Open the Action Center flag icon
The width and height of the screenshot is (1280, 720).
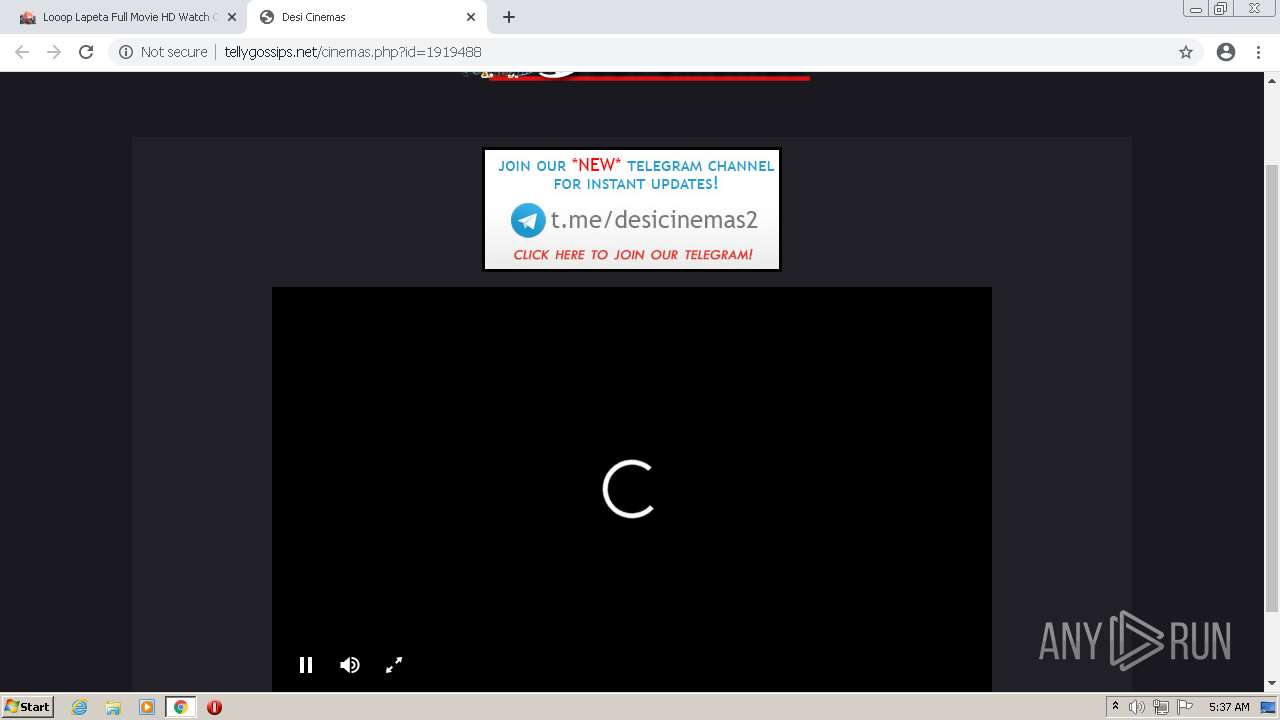pos(1185,707)
